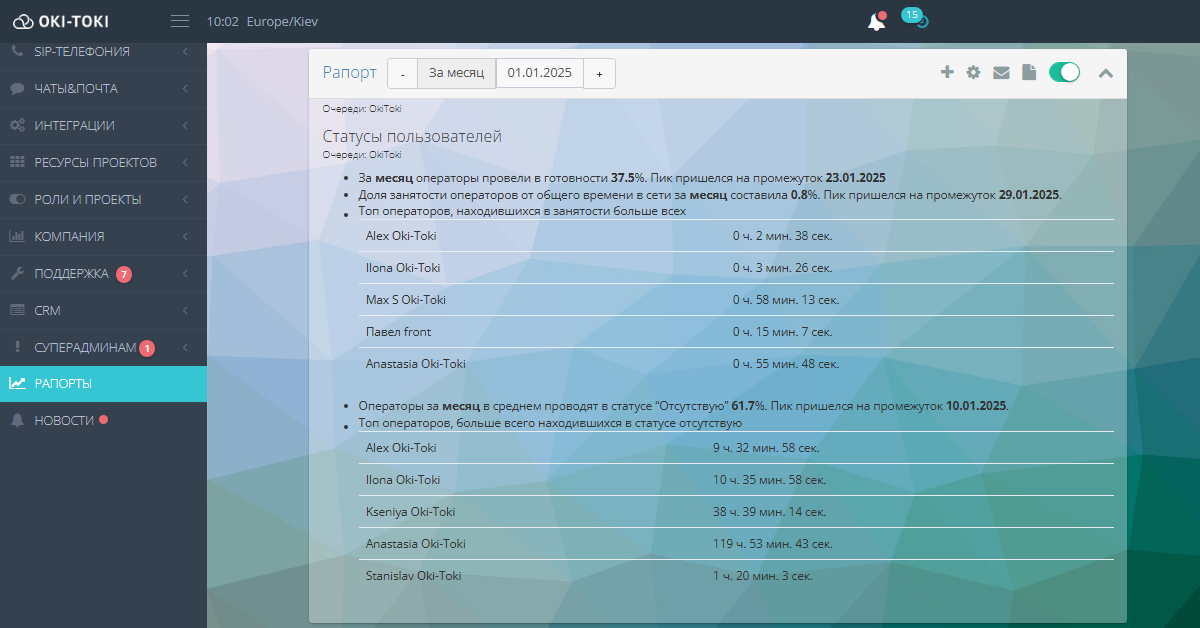The image size is (1200, 628).
Task: Click the line chart icon beside Рапорты
Action: pyautogui.click(x=17, y=383)
